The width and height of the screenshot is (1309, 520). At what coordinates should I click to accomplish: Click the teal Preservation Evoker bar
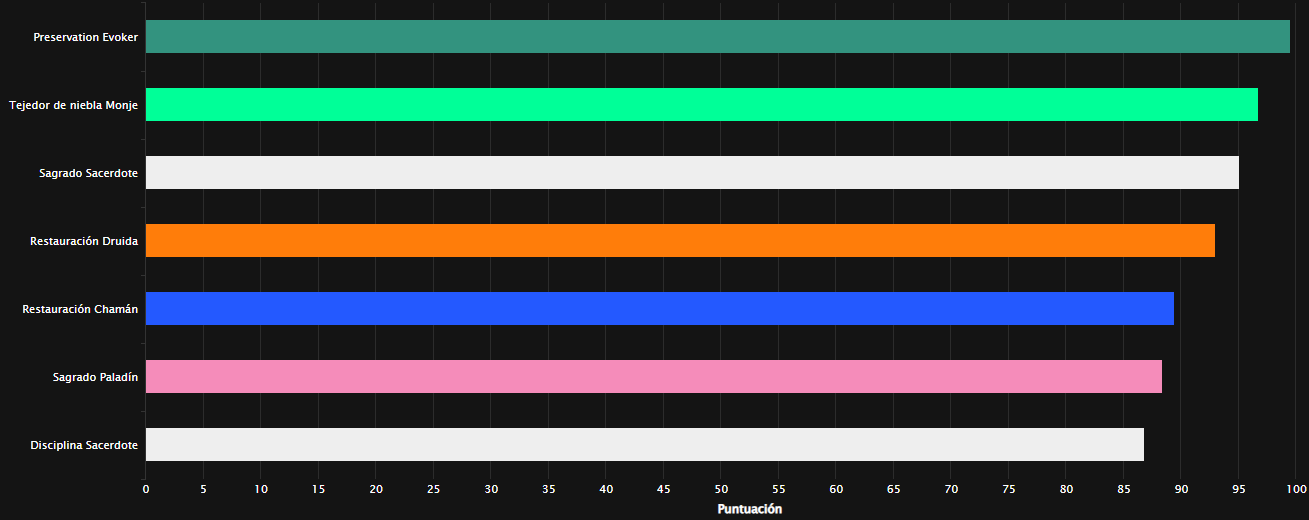[x=717, y=37]
